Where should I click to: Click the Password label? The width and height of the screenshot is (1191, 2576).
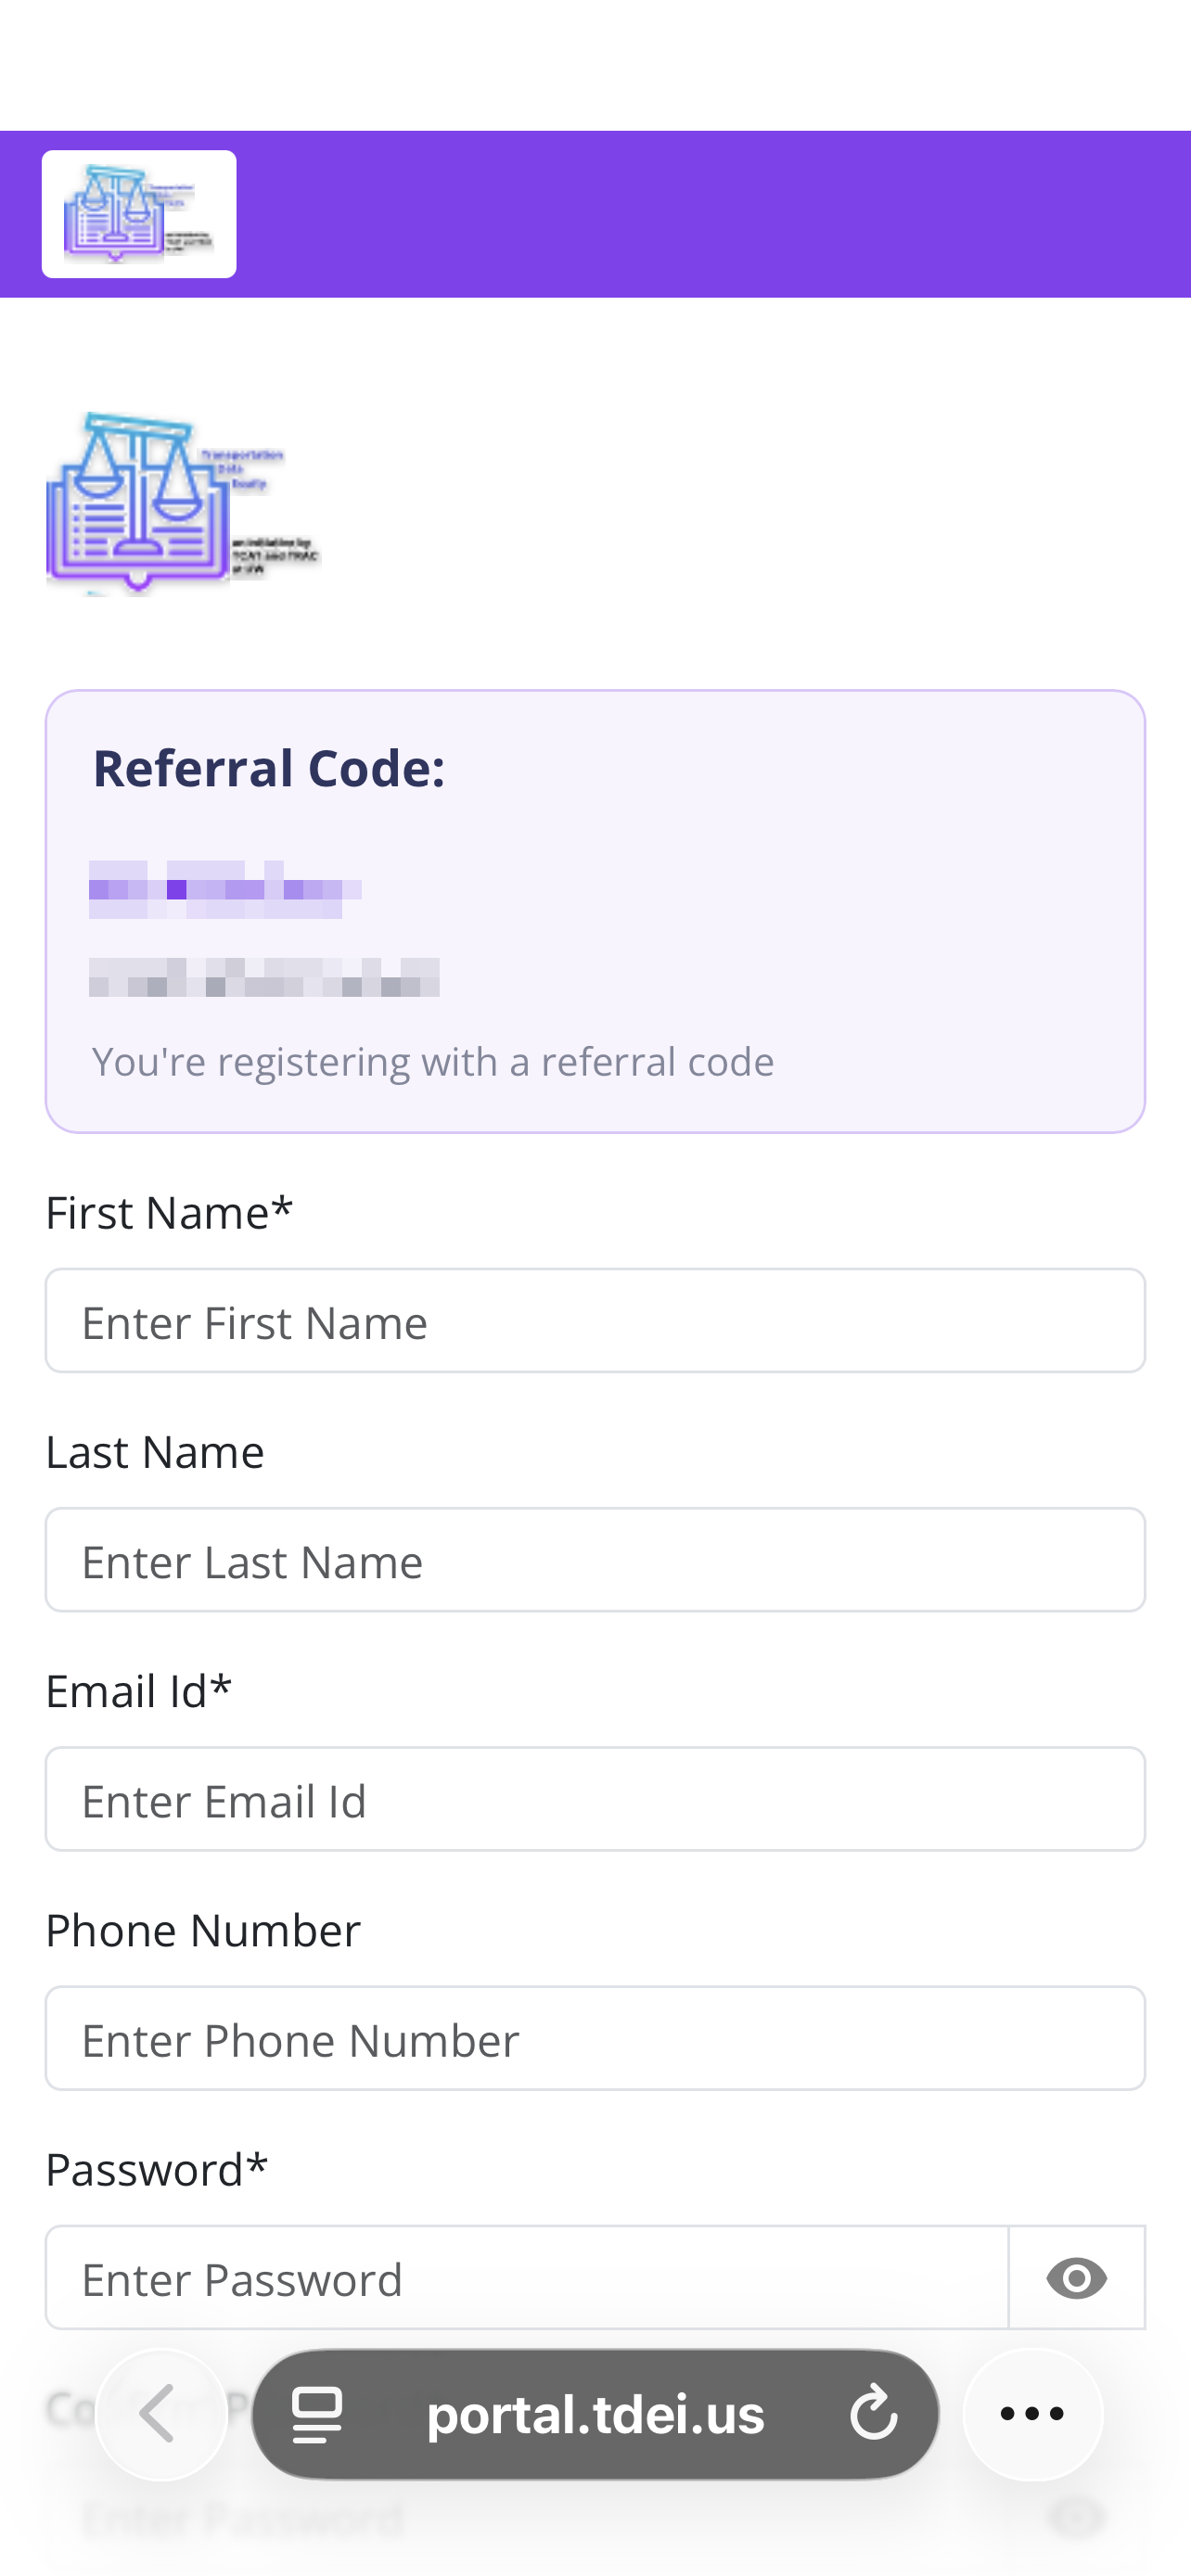click(156, 2169)
